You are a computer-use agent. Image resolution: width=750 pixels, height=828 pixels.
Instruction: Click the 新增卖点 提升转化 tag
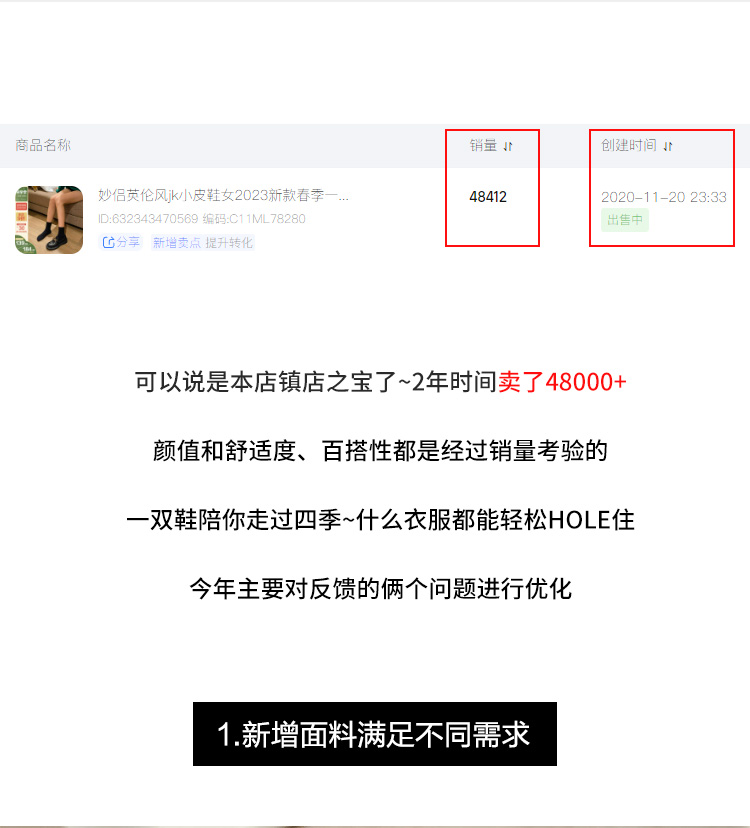click(x=203, y=242)
